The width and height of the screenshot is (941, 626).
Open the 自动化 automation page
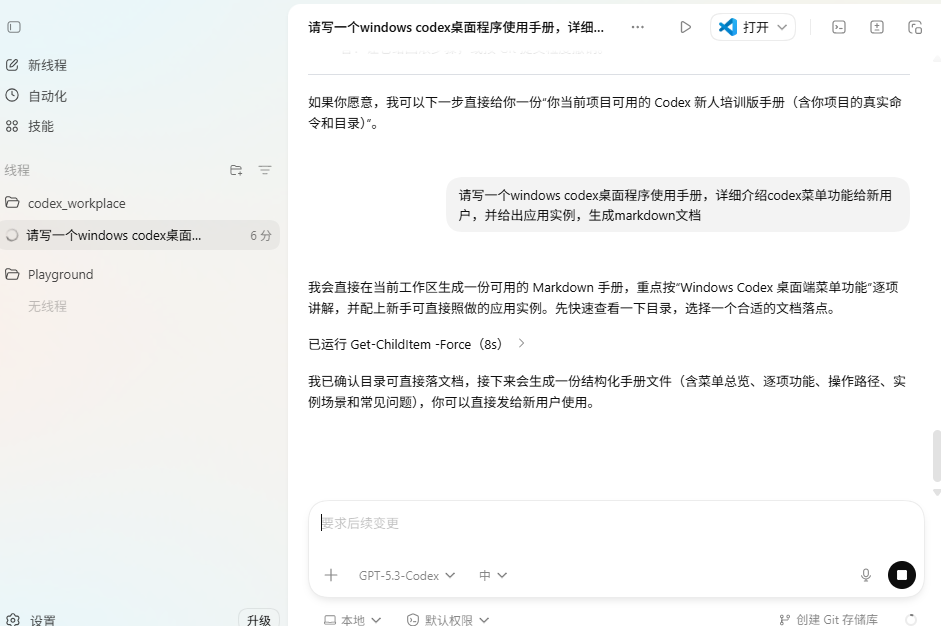(36, 95)
